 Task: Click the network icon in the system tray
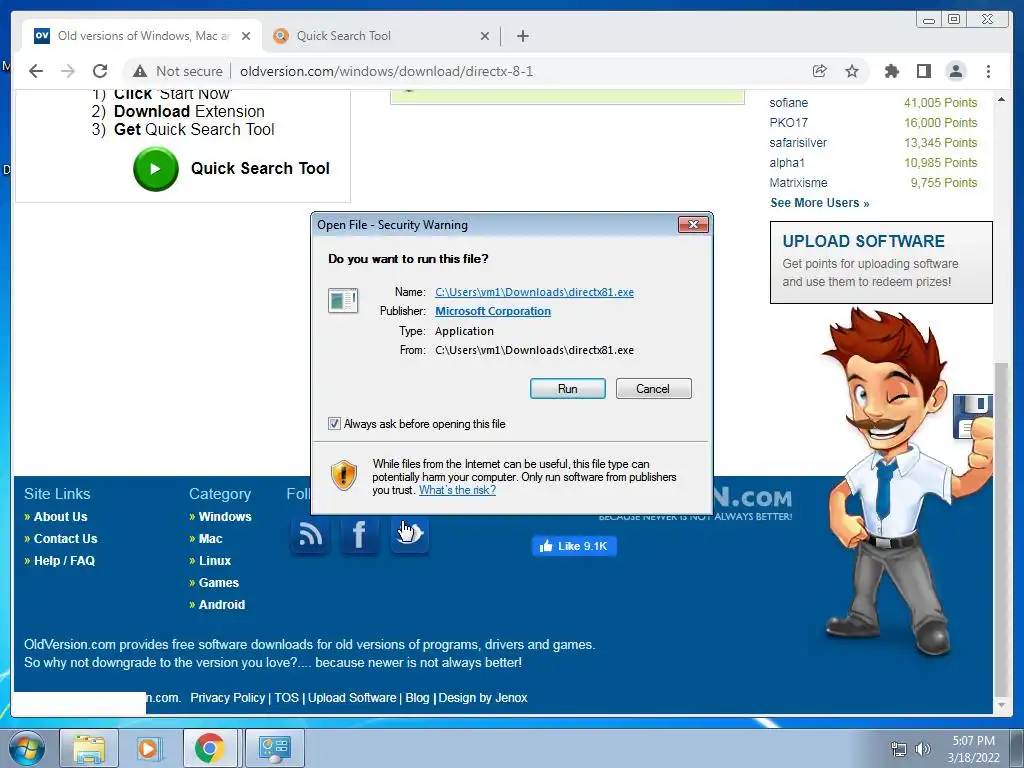pyautogui.click(x=899, y=749)
